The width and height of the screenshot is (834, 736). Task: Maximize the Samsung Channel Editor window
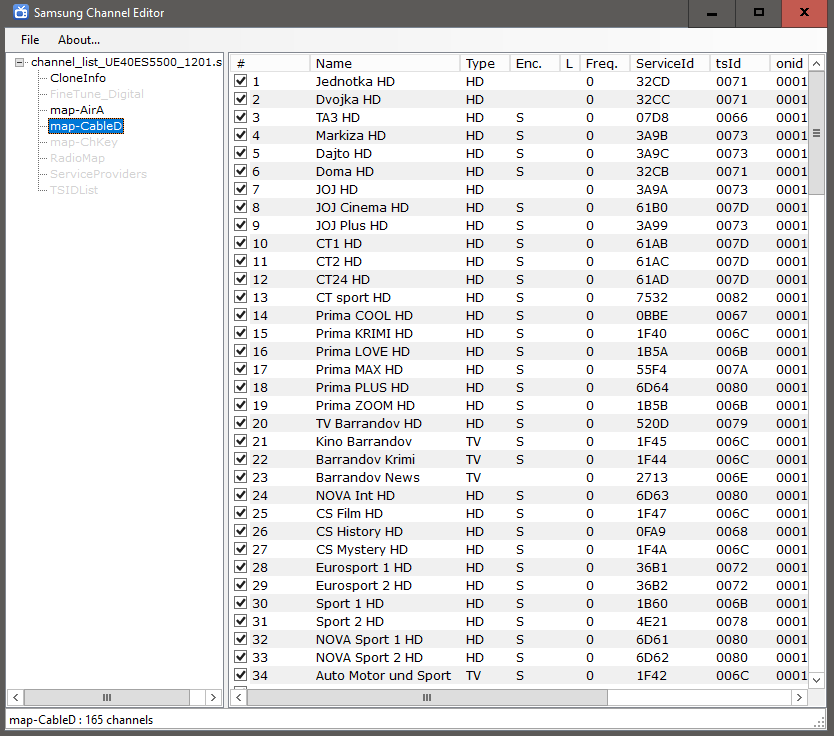click(759, 13)
